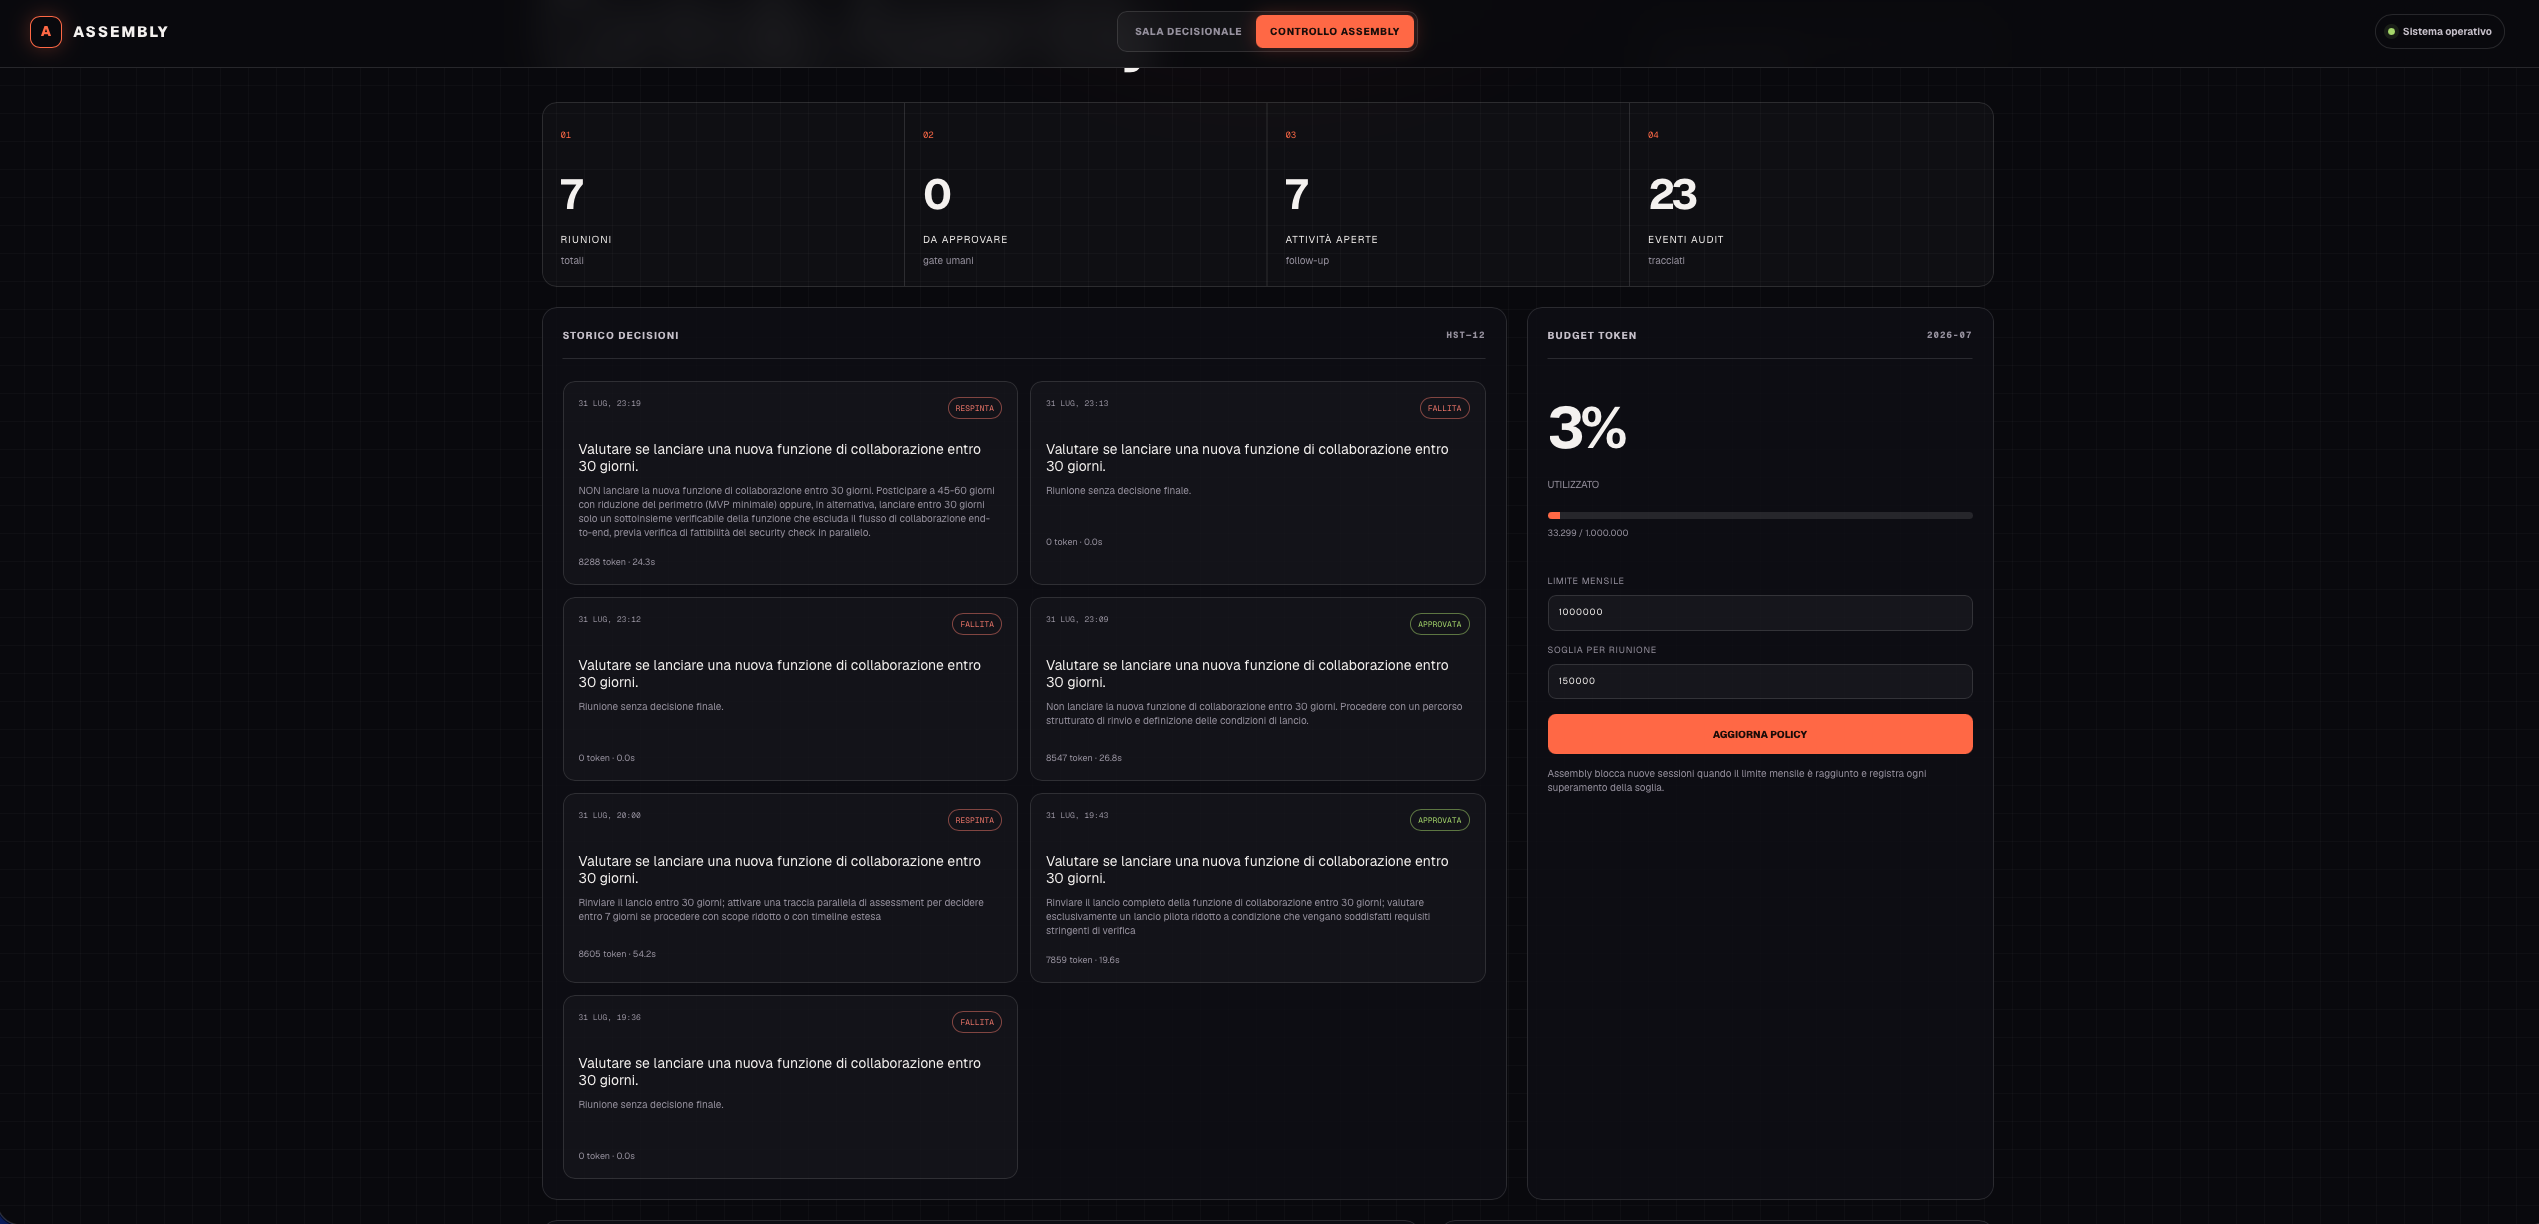Screen dimensions: 2539x1224
Task: Click the Assembly 'A' logo icon
Action: [x=46, y=32]
